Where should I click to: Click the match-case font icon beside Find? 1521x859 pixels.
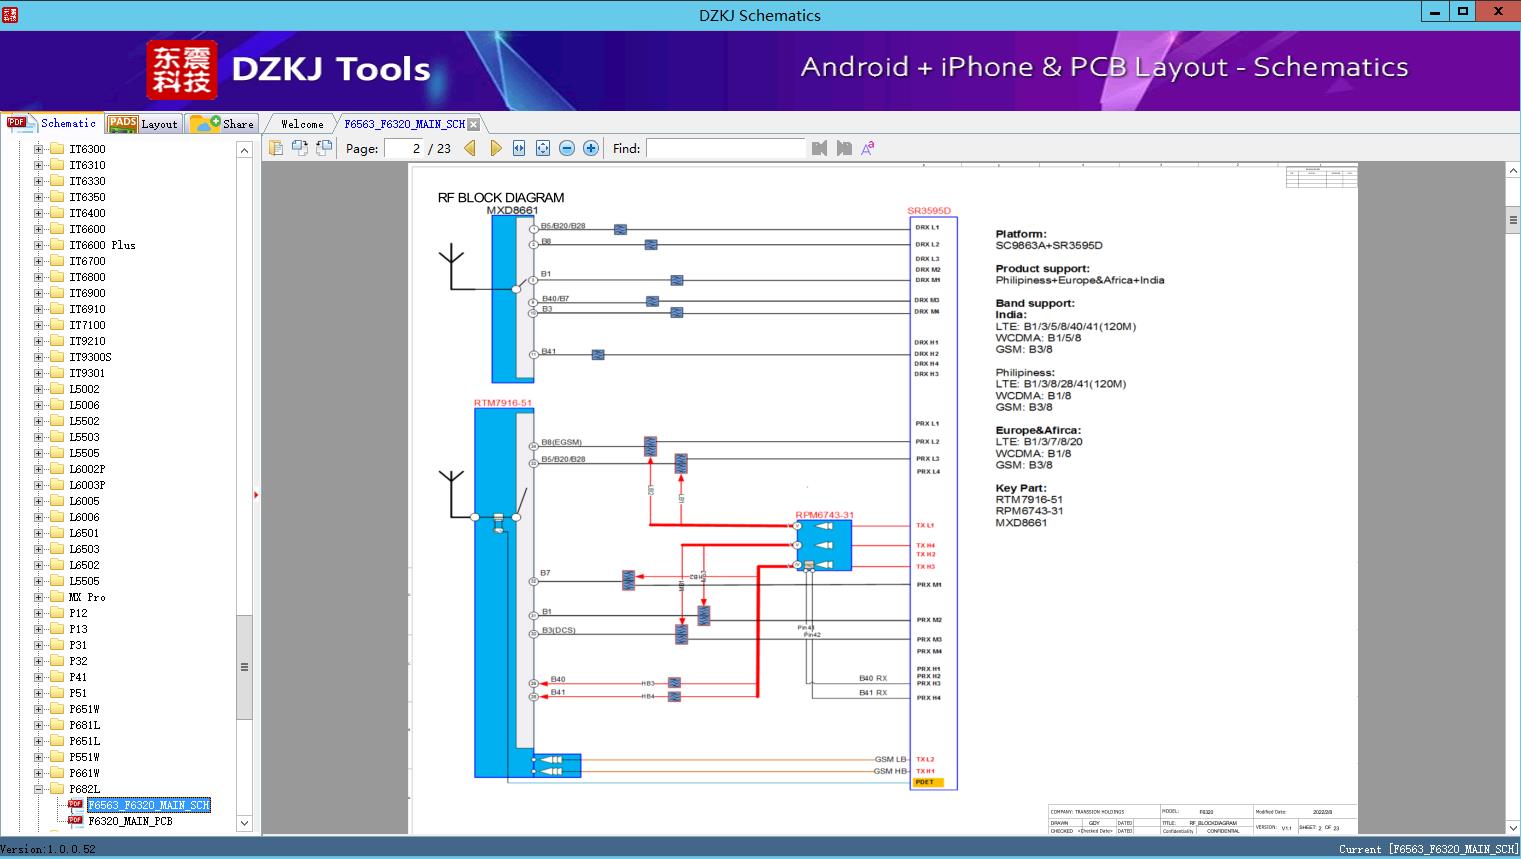pos(868,148)
